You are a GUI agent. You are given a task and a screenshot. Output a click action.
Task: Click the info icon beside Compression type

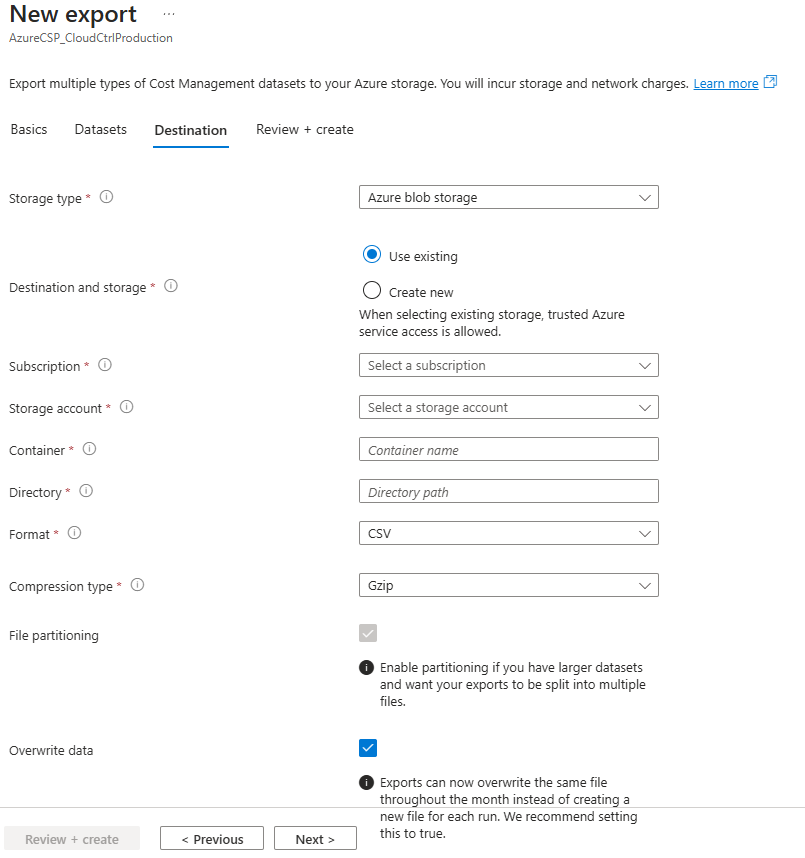136,585
